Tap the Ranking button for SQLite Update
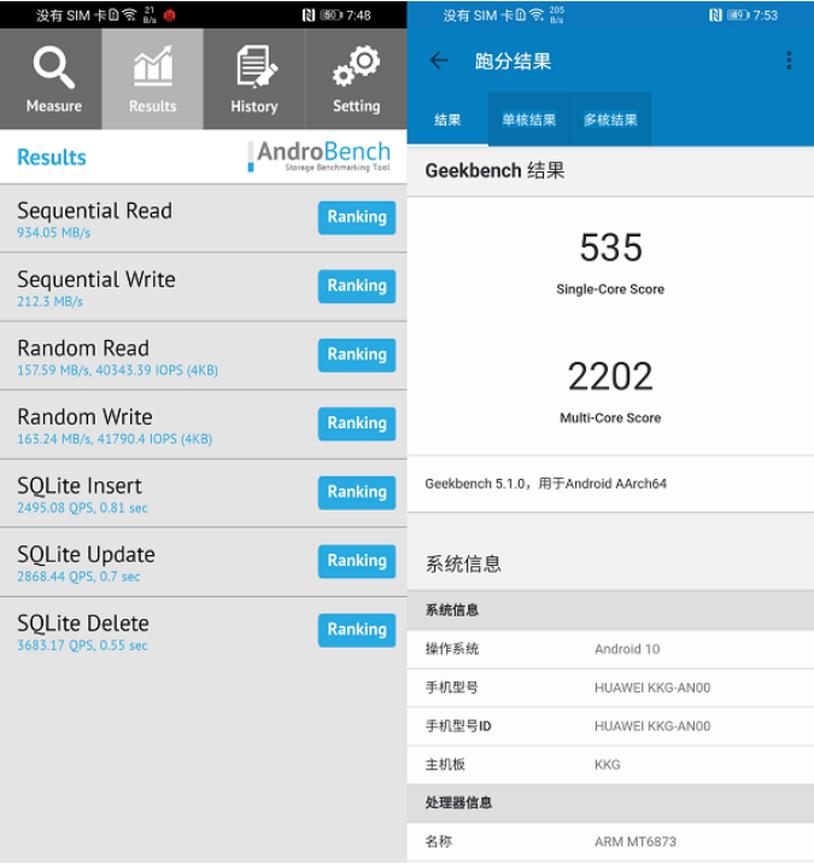Screen dimensions: 814x865 coord(357,560)
